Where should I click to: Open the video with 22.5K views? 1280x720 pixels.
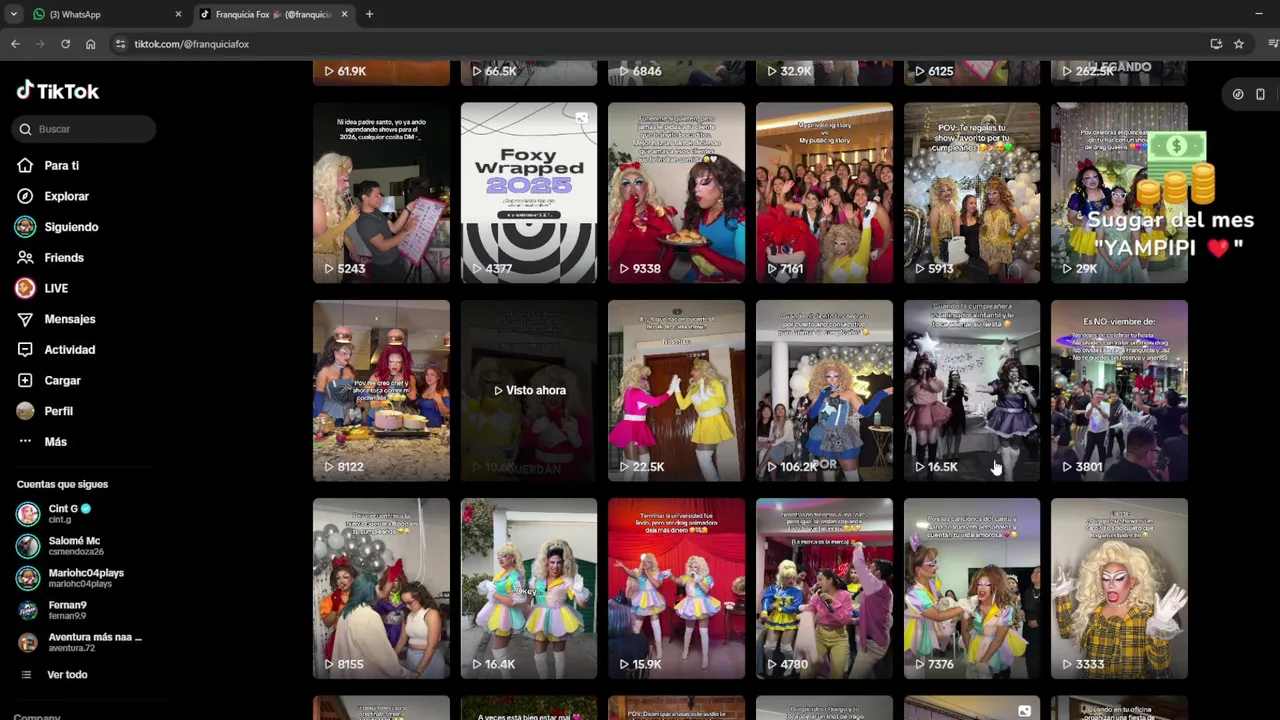pos(676,390)
